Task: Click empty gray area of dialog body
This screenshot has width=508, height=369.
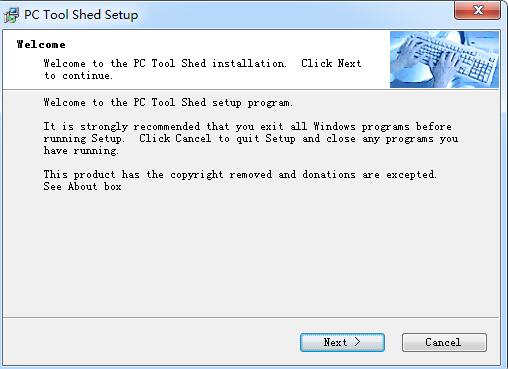Action: 250,253
